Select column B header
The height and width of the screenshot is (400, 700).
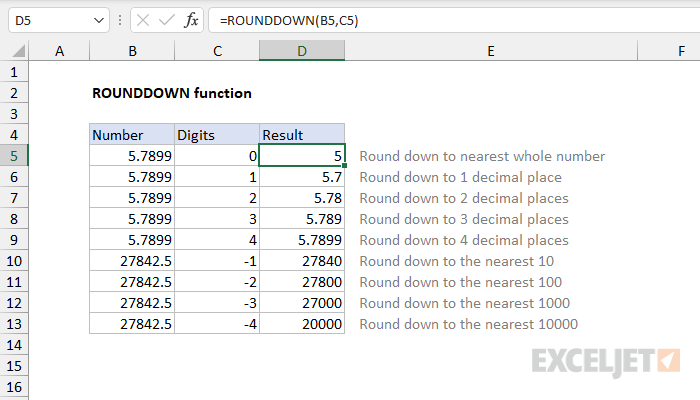pyautogui.click(x=132, y=51)
